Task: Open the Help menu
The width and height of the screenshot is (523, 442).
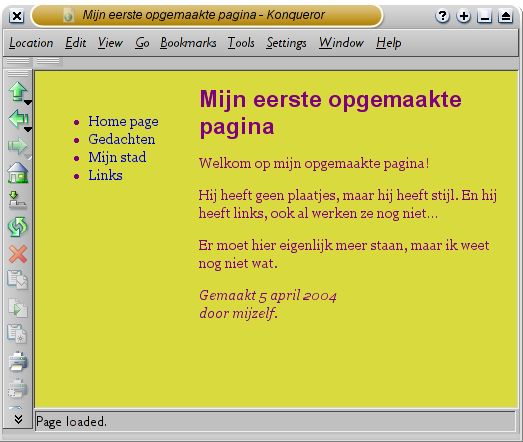Action: (389, 43)
